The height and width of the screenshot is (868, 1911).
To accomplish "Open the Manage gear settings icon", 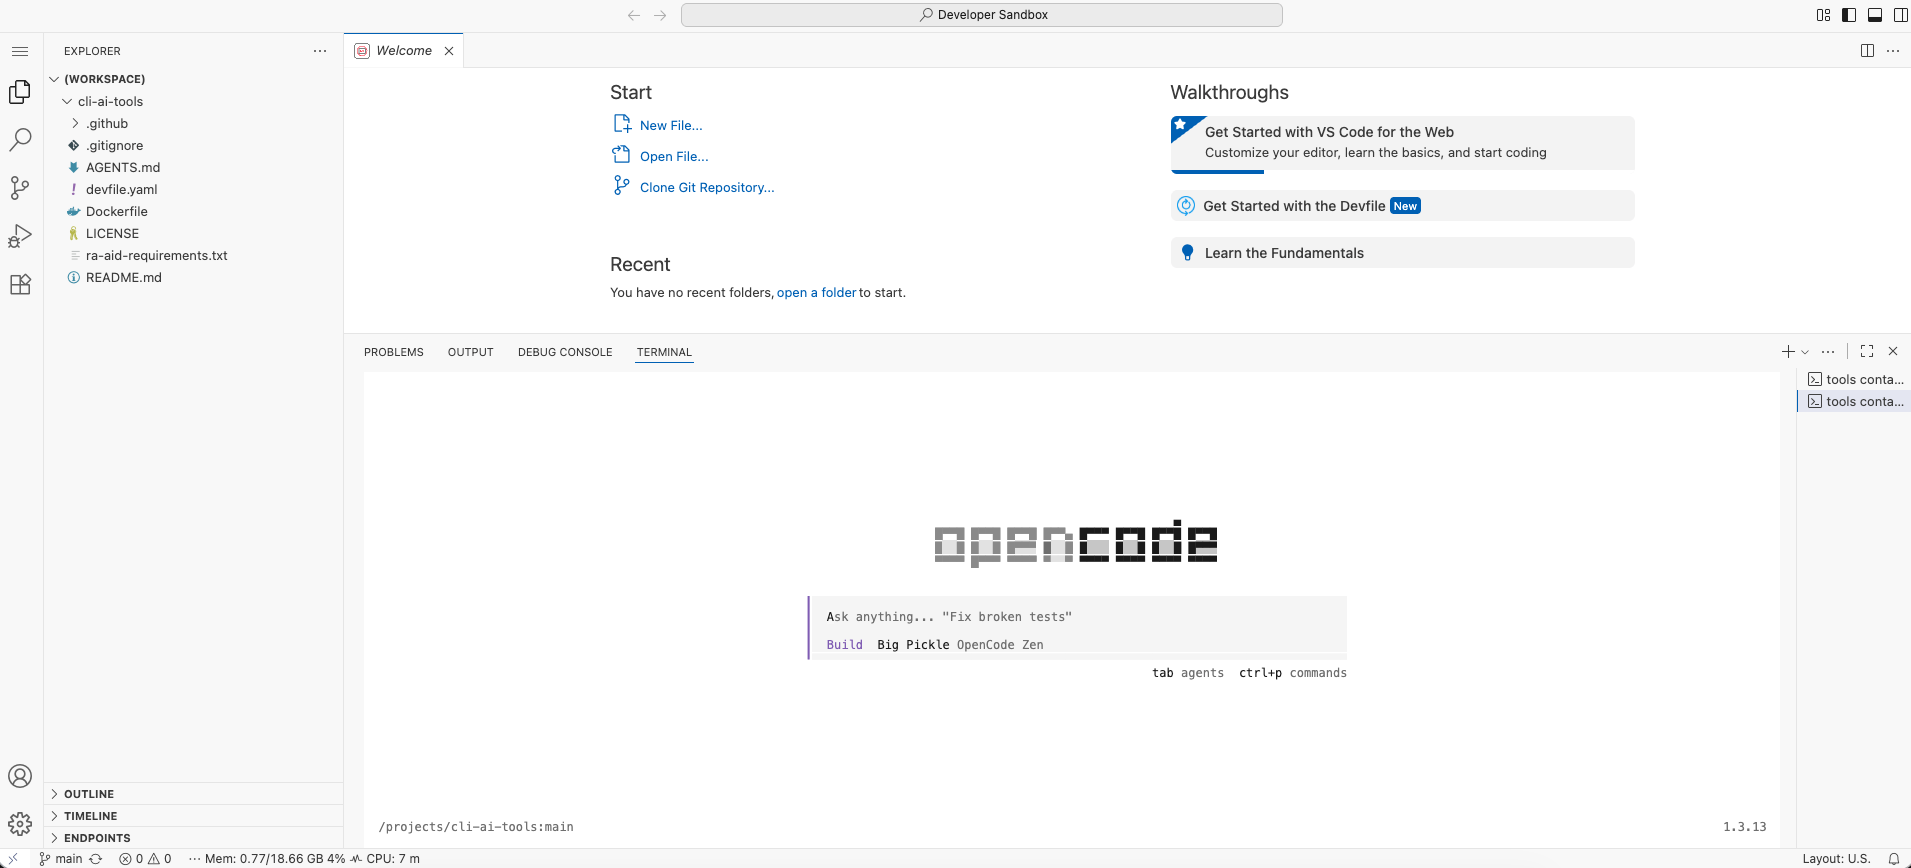I will pyautogui.click(x=20, y=824).
